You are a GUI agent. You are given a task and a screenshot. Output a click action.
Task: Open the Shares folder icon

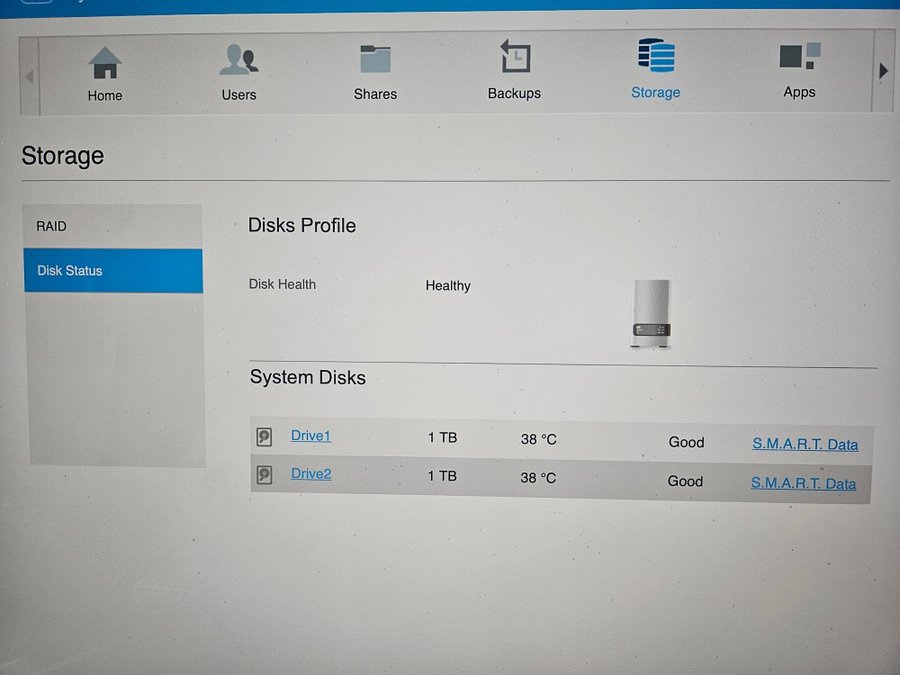click(375, 59)
